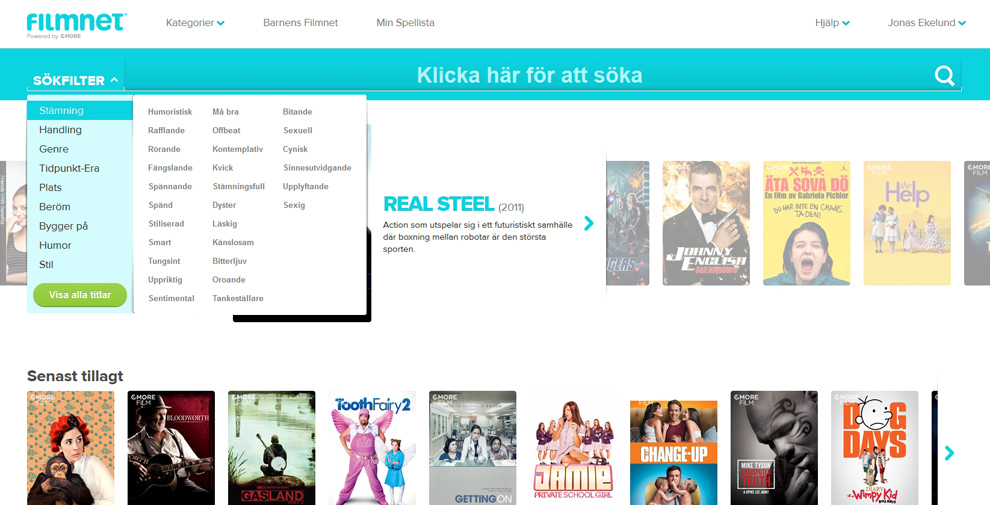Select the Tidpunkt-Era filter category
Viewport: 990px width, 505px height.
69,168
